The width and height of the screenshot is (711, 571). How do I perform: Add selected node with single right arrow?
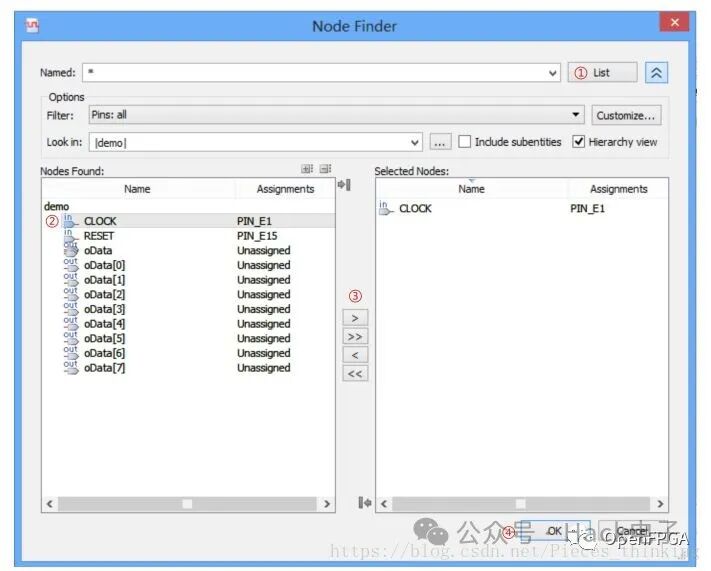tap(355, 318)
